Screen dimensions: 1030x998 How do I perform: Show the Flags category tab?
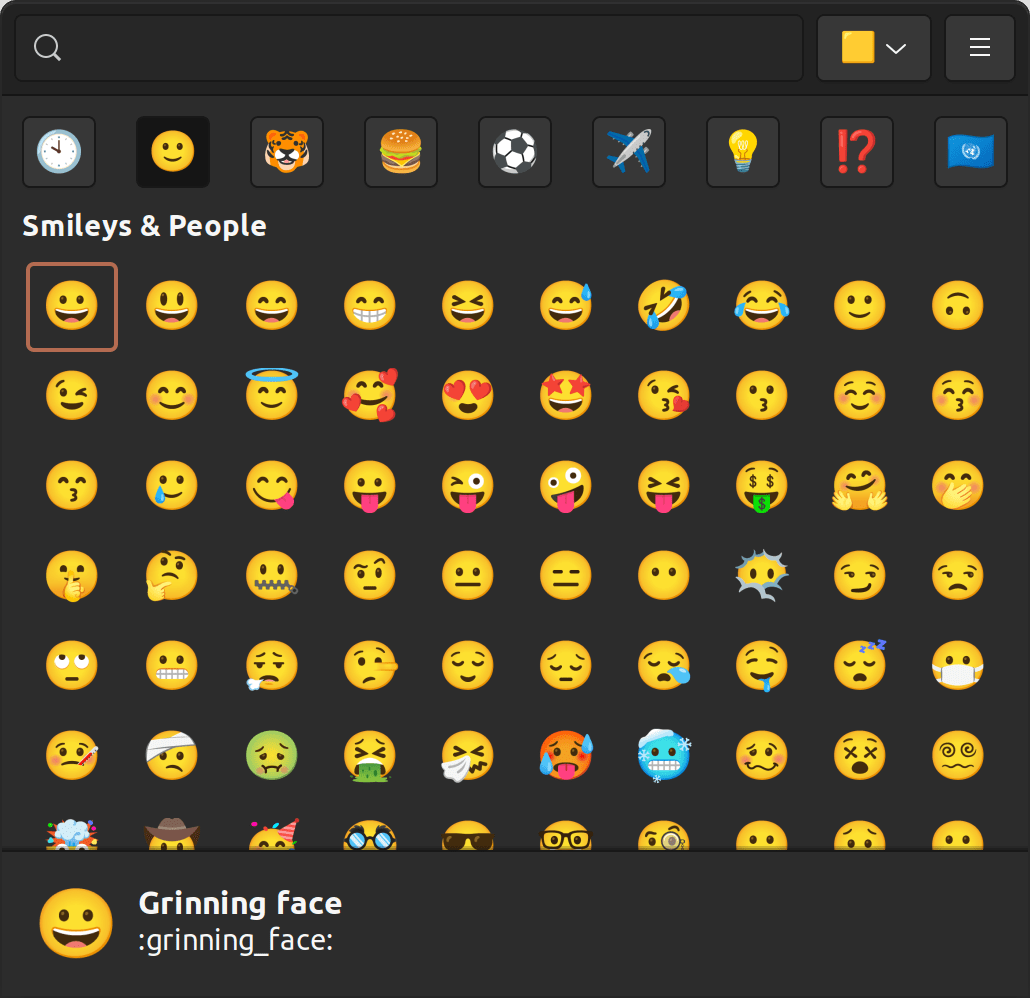tap(970, 152)
